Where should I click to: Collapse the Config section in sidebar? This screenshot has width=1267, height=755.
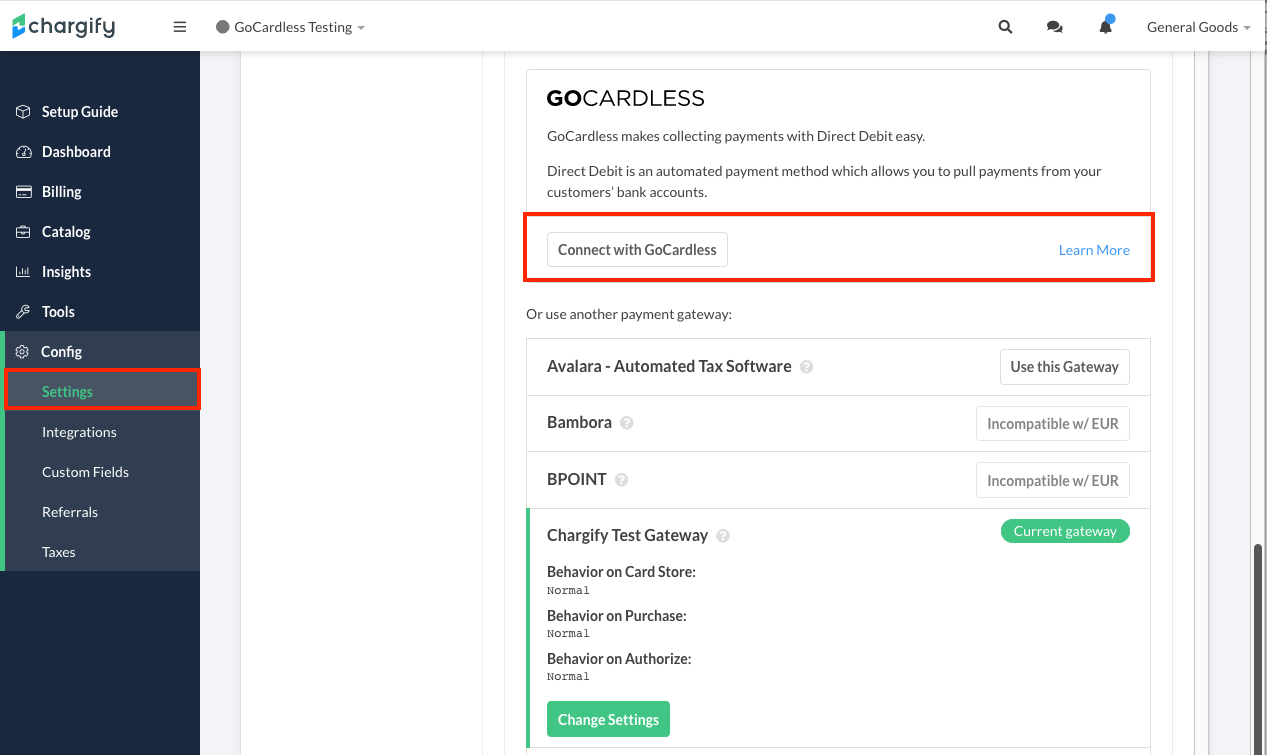coord(61,351)
